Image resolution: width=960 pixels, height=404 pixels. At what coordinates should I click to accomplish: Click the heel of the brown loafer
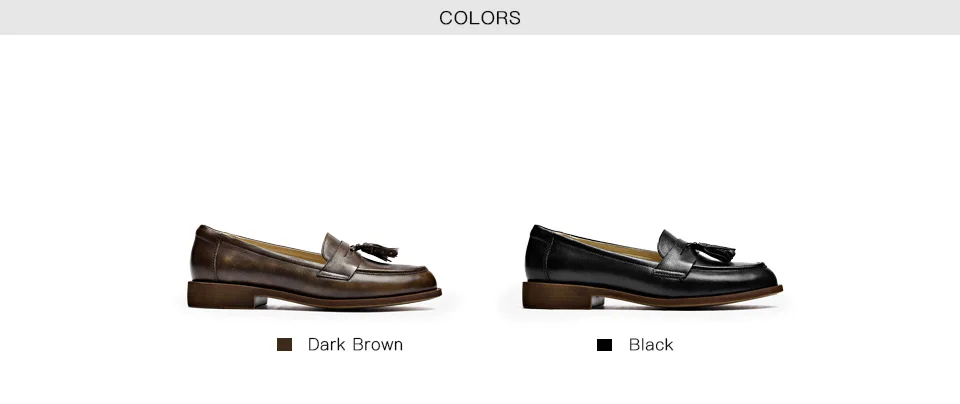tap(220, 295)
